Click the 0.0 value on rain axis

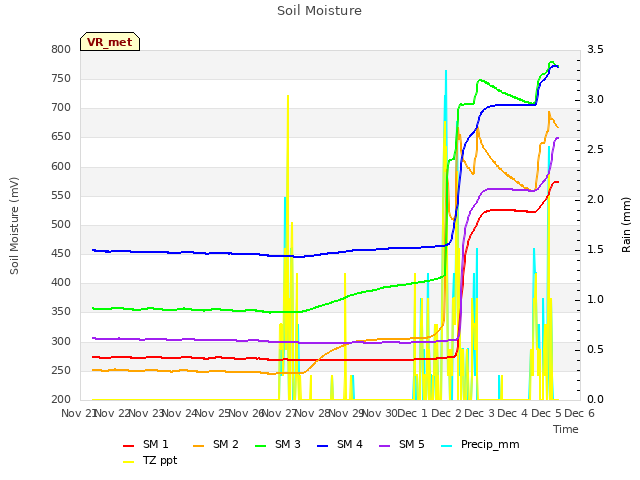(595, 399)
